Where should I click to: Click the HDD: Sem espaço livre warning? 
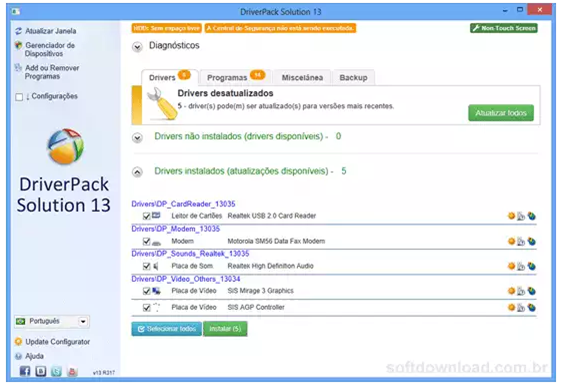(167, 28)
